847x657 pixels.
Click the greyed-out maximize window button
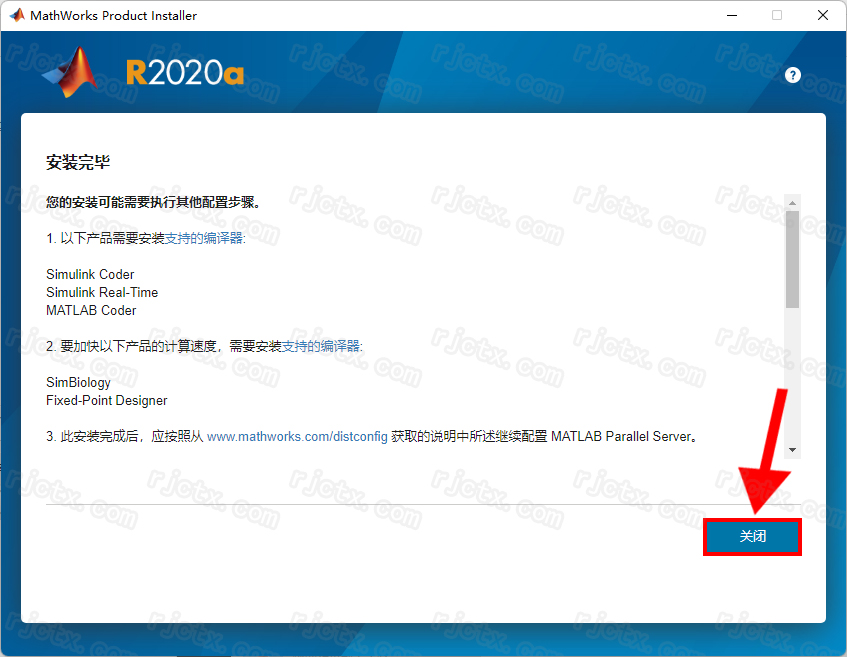point(777,15)
